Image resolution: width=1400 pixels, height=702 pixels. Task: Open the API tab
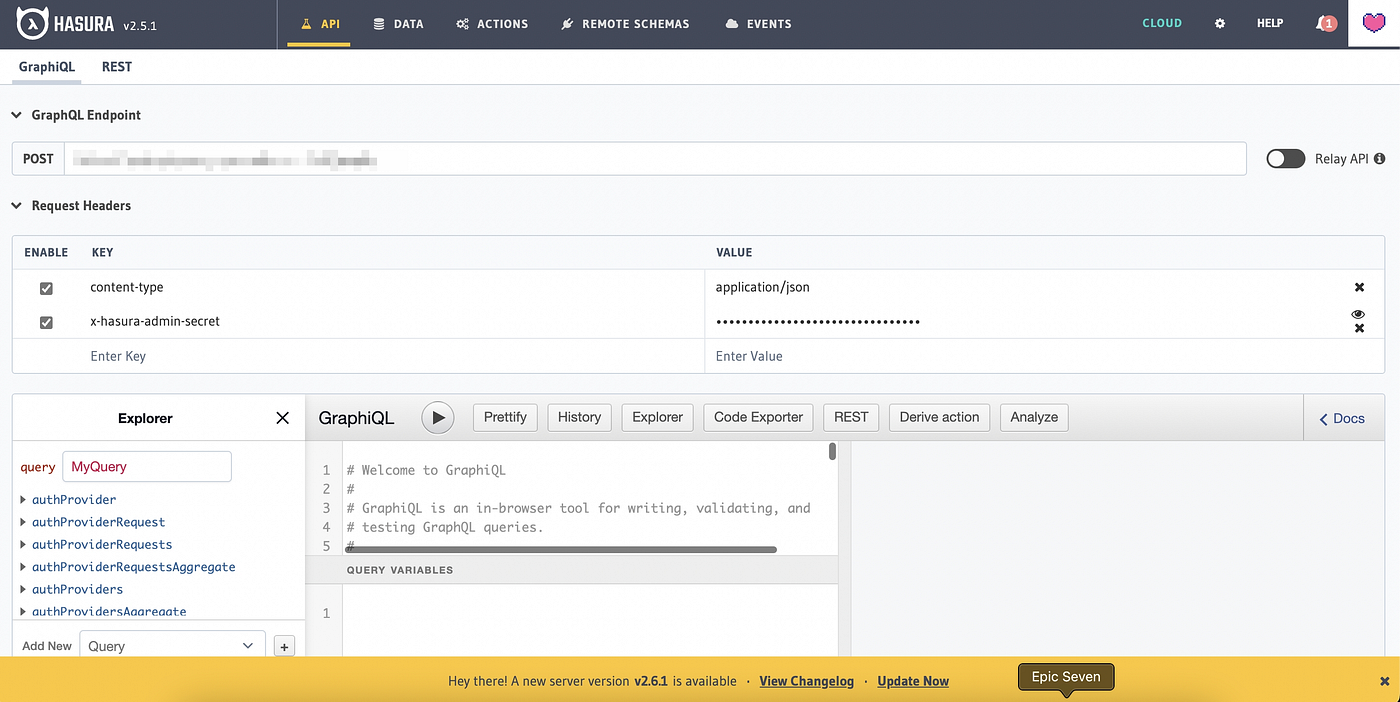(x=319, y=24)
